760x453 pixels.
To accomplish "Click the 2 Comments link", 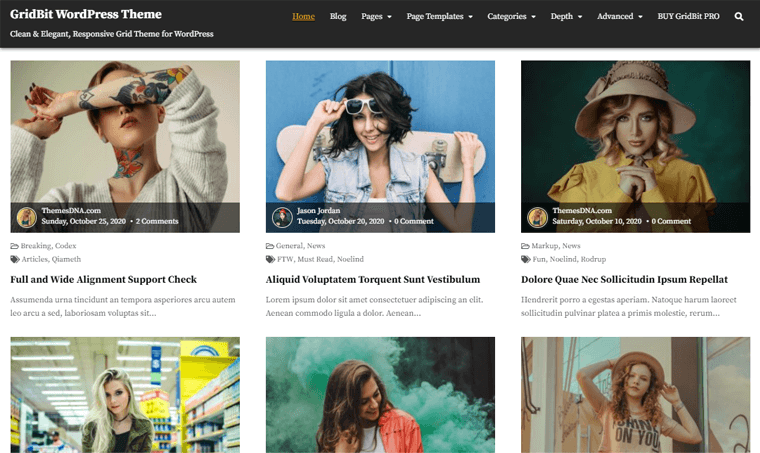I will click(x=157, y=221).
